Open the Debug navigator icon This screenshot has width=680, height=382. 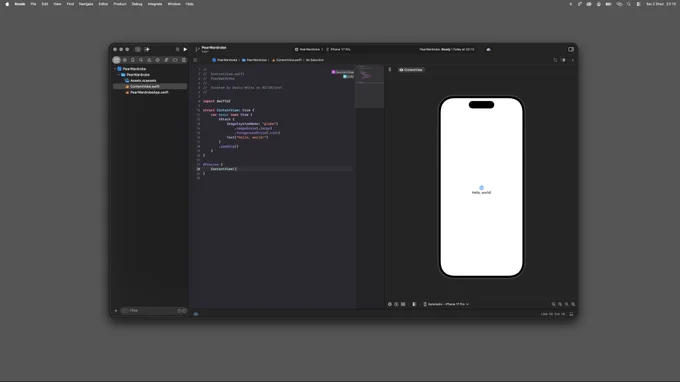(x=166, y=60)
